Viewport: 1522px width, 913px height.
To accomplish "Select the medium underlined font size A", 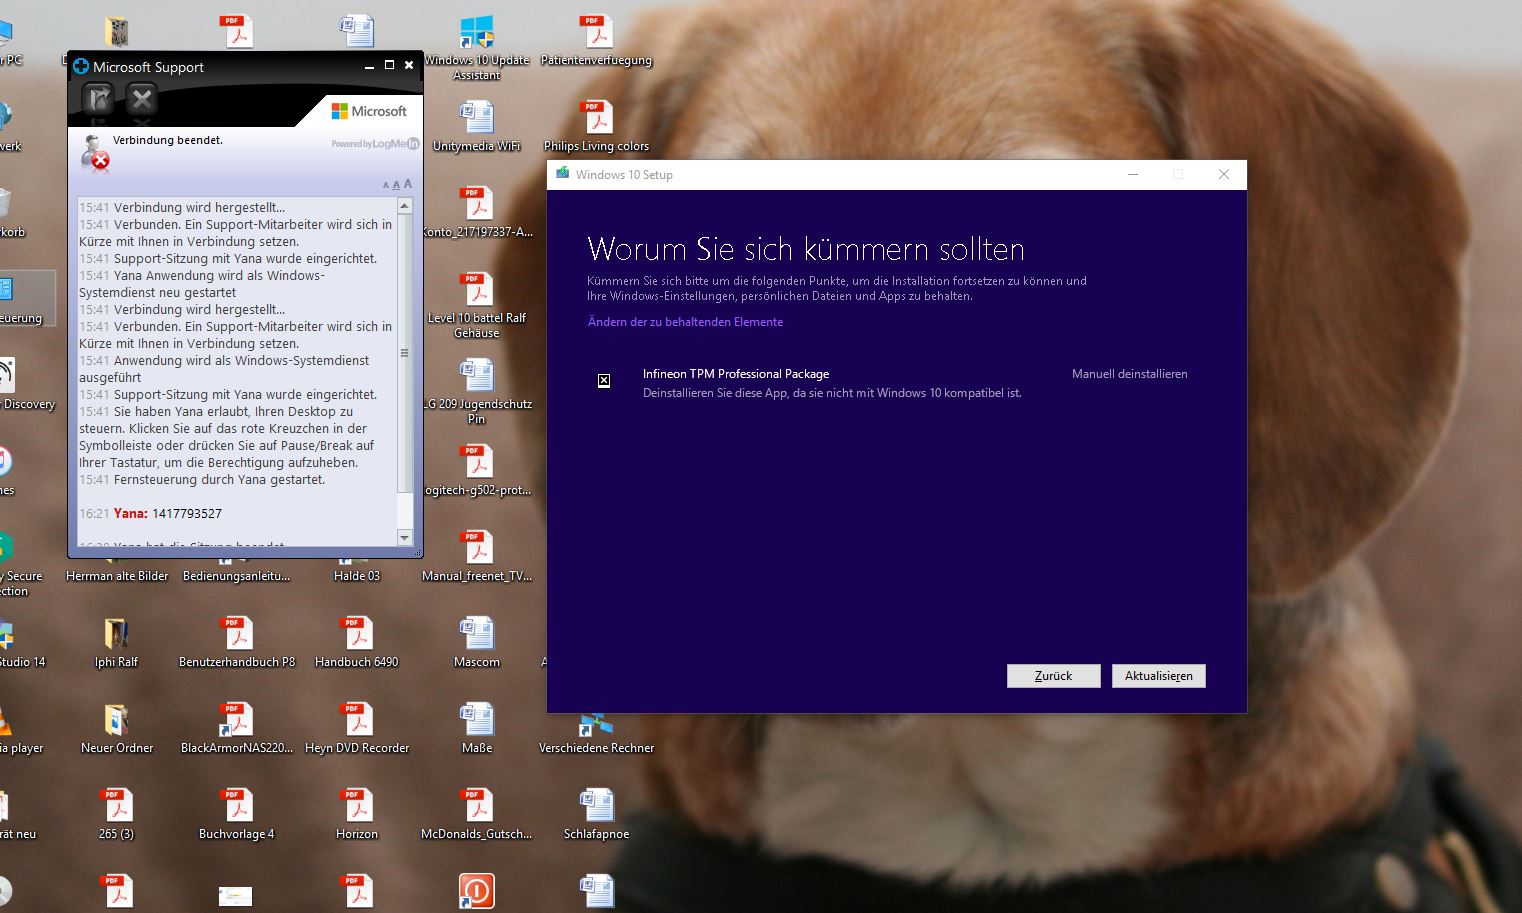I will pyautogui.click(x=396, y=185).
